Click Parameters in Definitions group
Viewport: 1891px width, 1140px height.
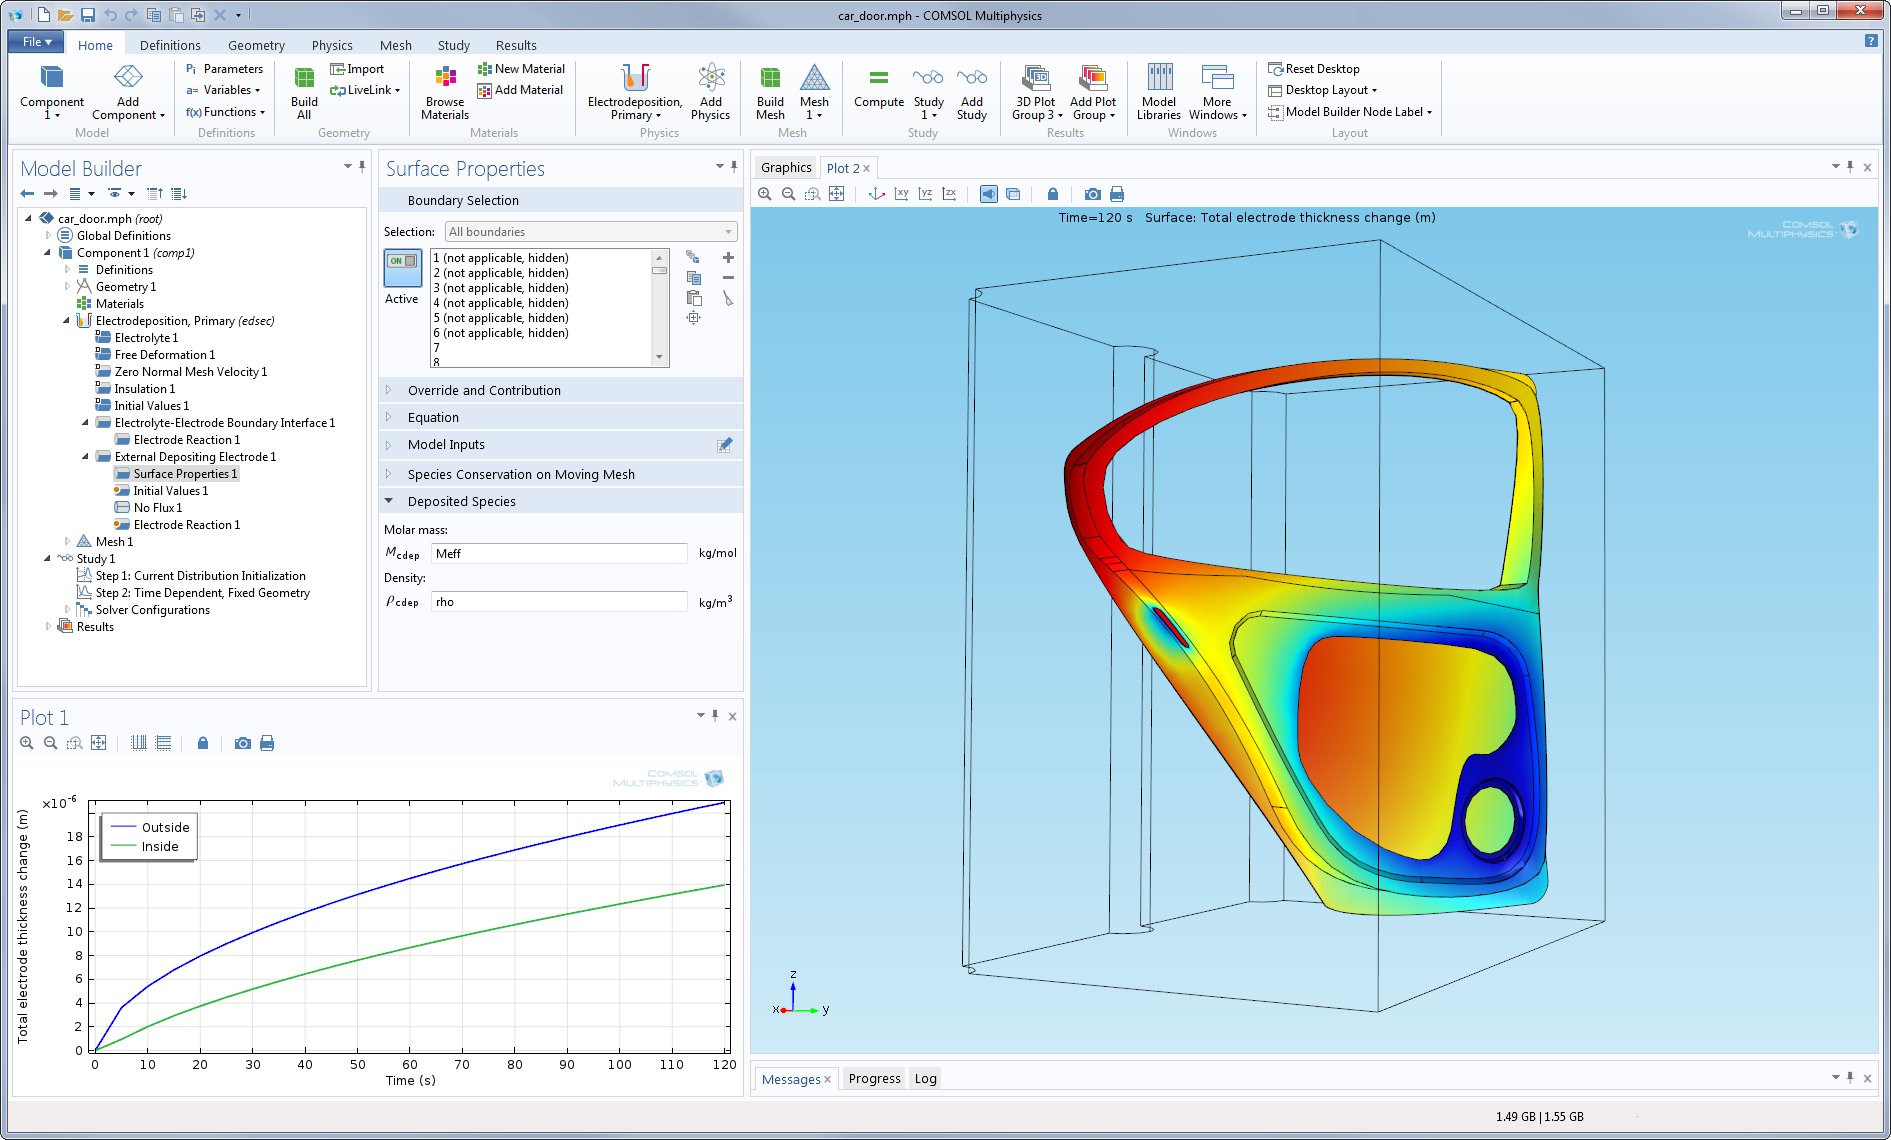(x=225, y=69)
